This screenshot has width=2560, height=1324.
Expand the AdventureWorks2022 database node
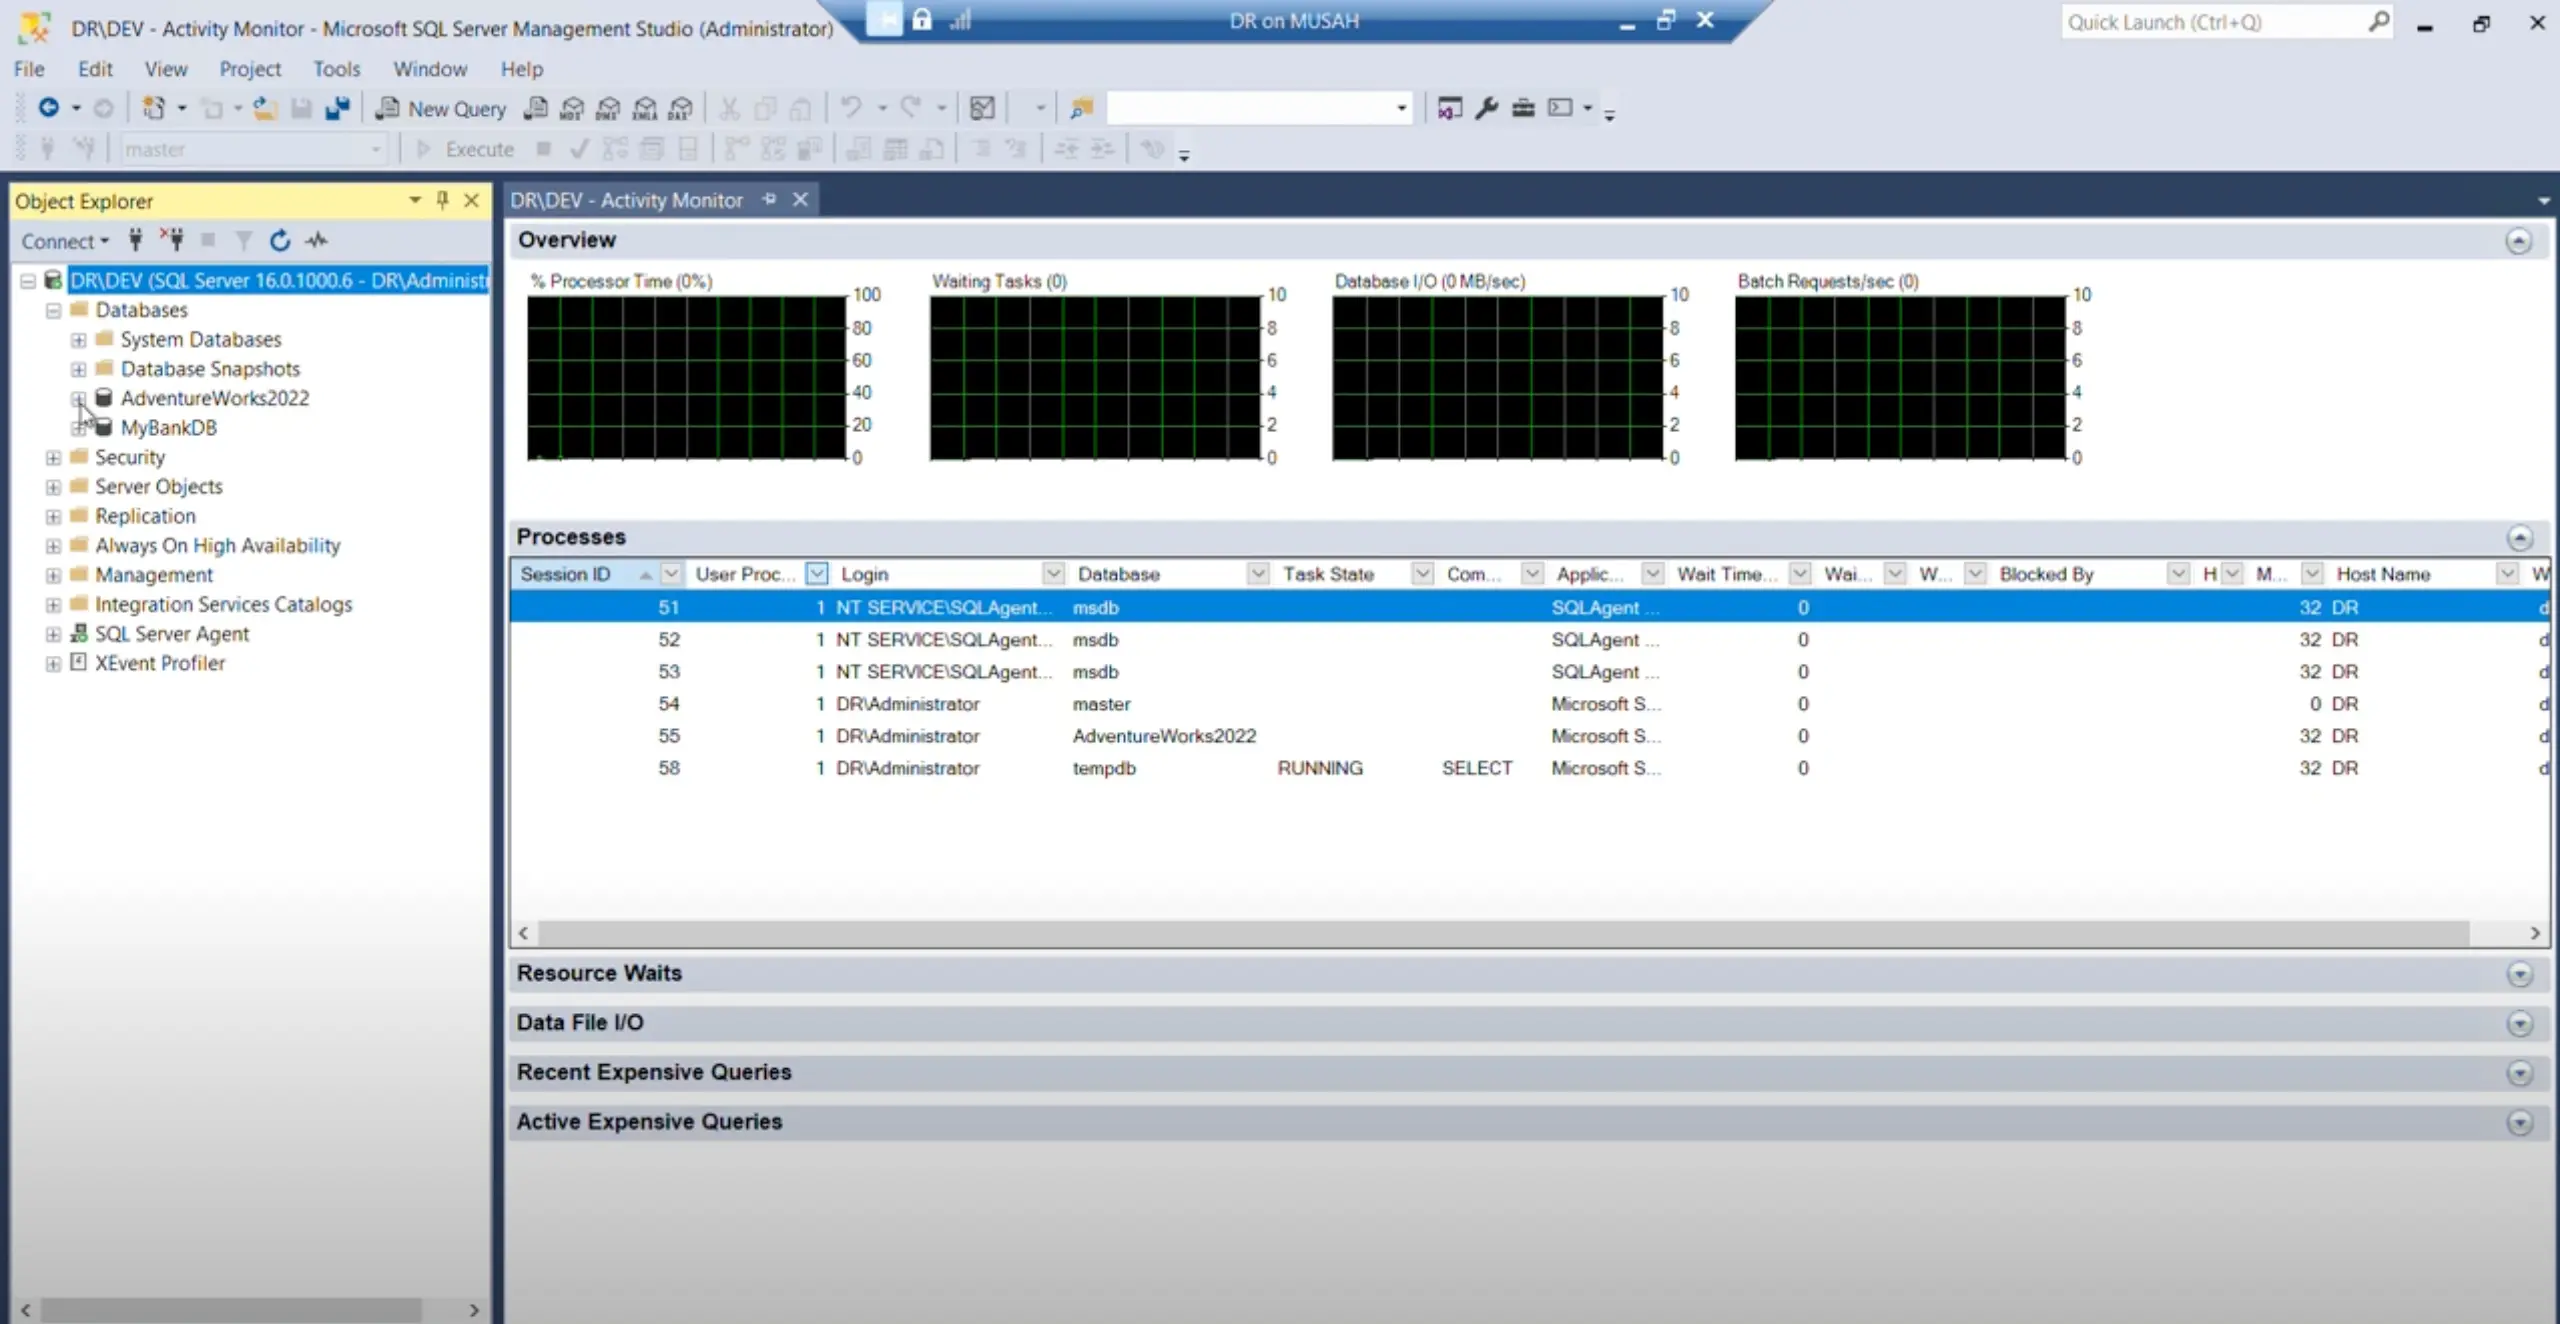pyautogui.click(x=80, y=398)
